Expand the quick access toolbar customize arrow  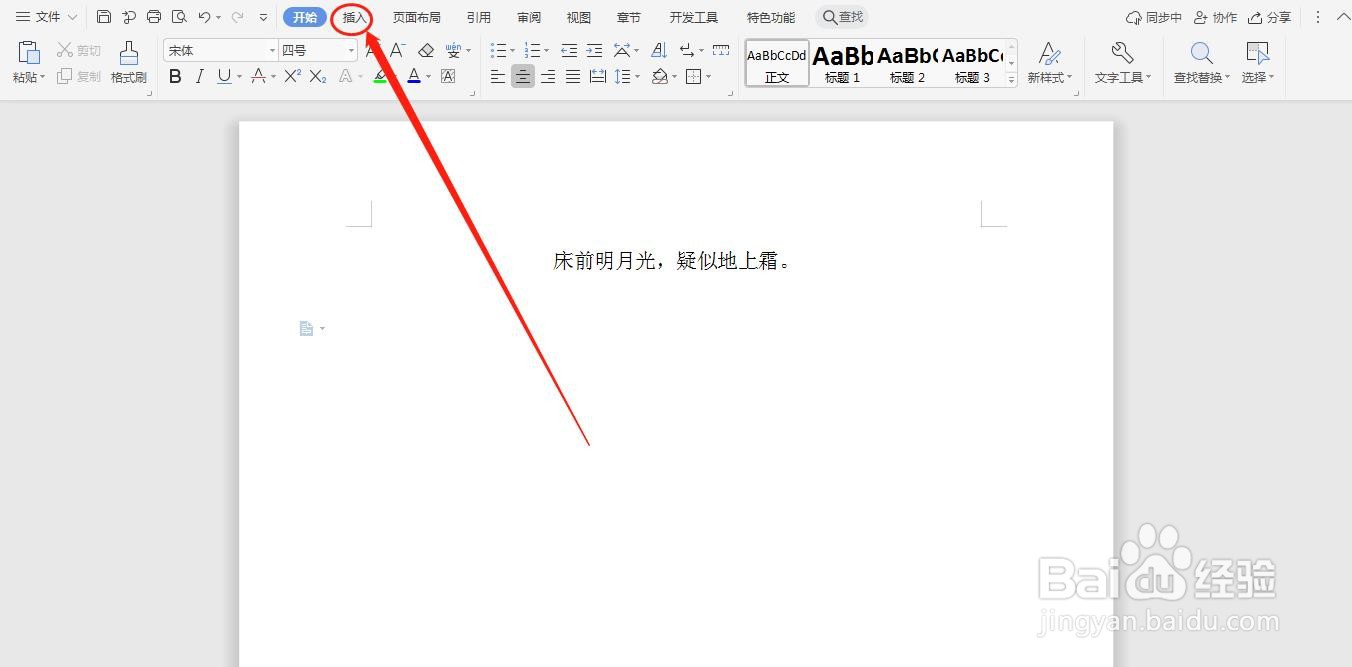263,17
